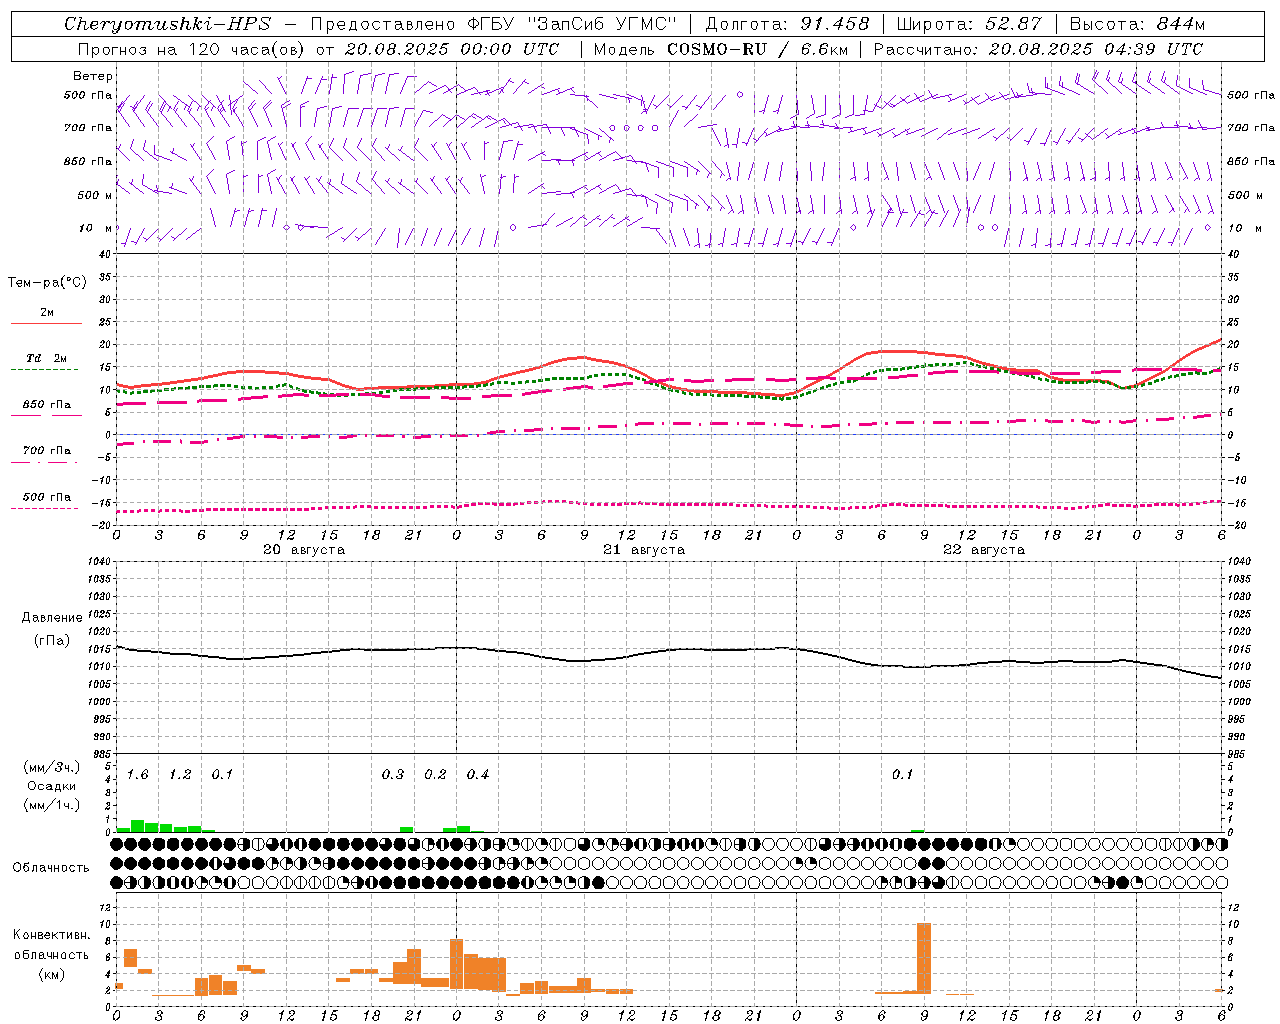Click the (мм/1ч.) precipitation unit label
Image resolution: width=1280 pixels, height=1024 pixels.
point(52,804)
